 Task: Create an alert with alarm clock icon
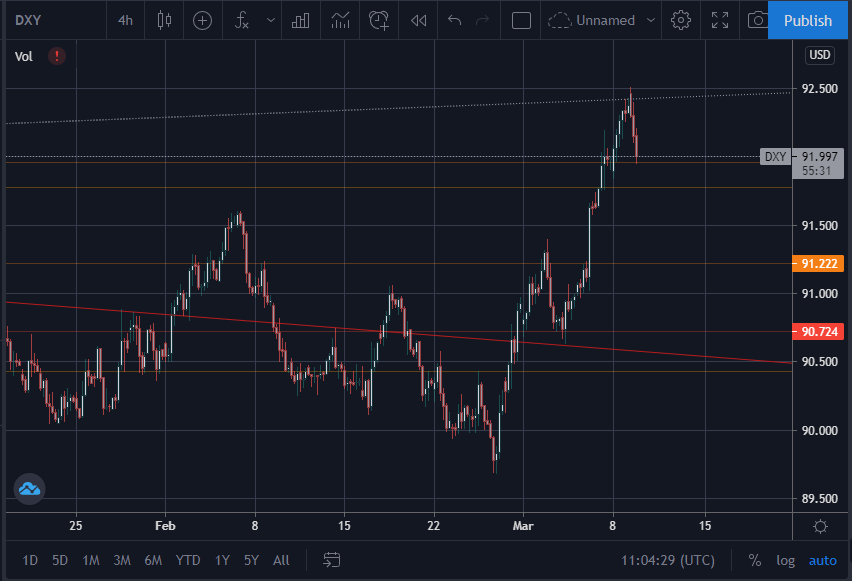(379, 21)
